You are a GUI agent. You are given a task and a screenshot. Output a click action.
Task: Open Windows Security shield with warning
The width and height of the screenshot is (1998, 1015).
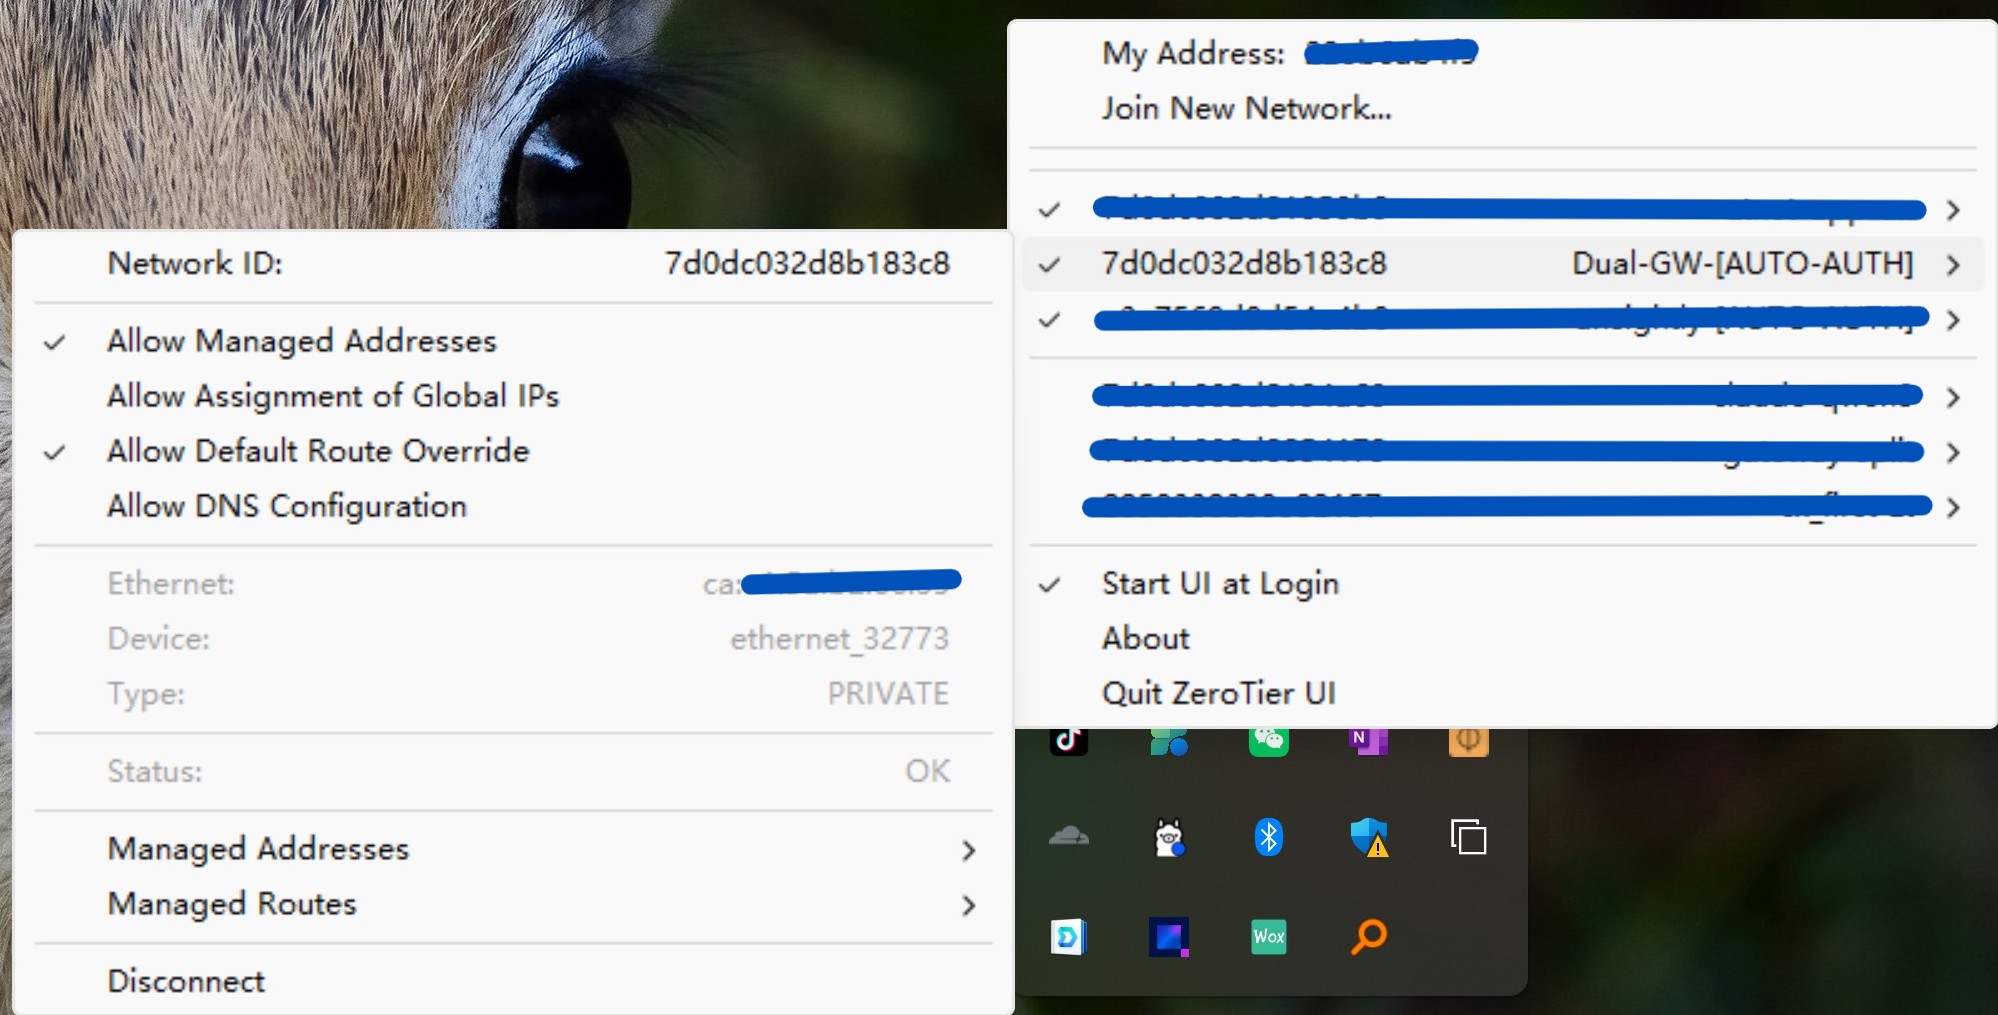point(1368,837)
